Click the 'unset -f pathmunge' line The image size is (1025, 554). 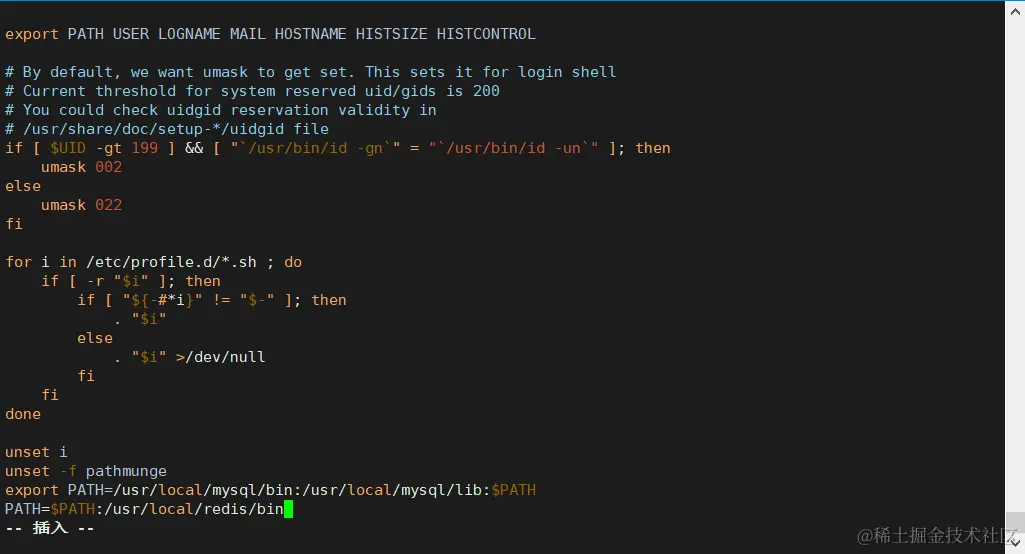[x=86, y=471]
